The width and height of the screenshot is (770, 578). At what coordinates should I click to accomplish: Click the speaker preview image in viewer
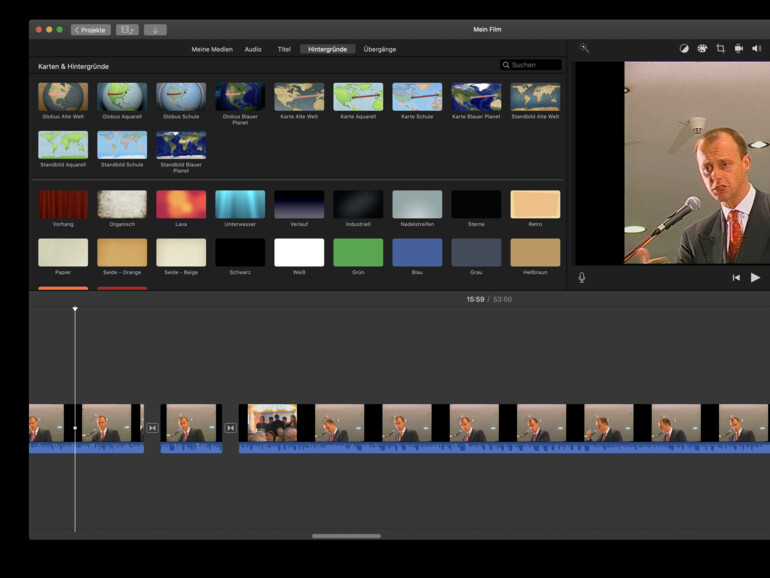697,163
